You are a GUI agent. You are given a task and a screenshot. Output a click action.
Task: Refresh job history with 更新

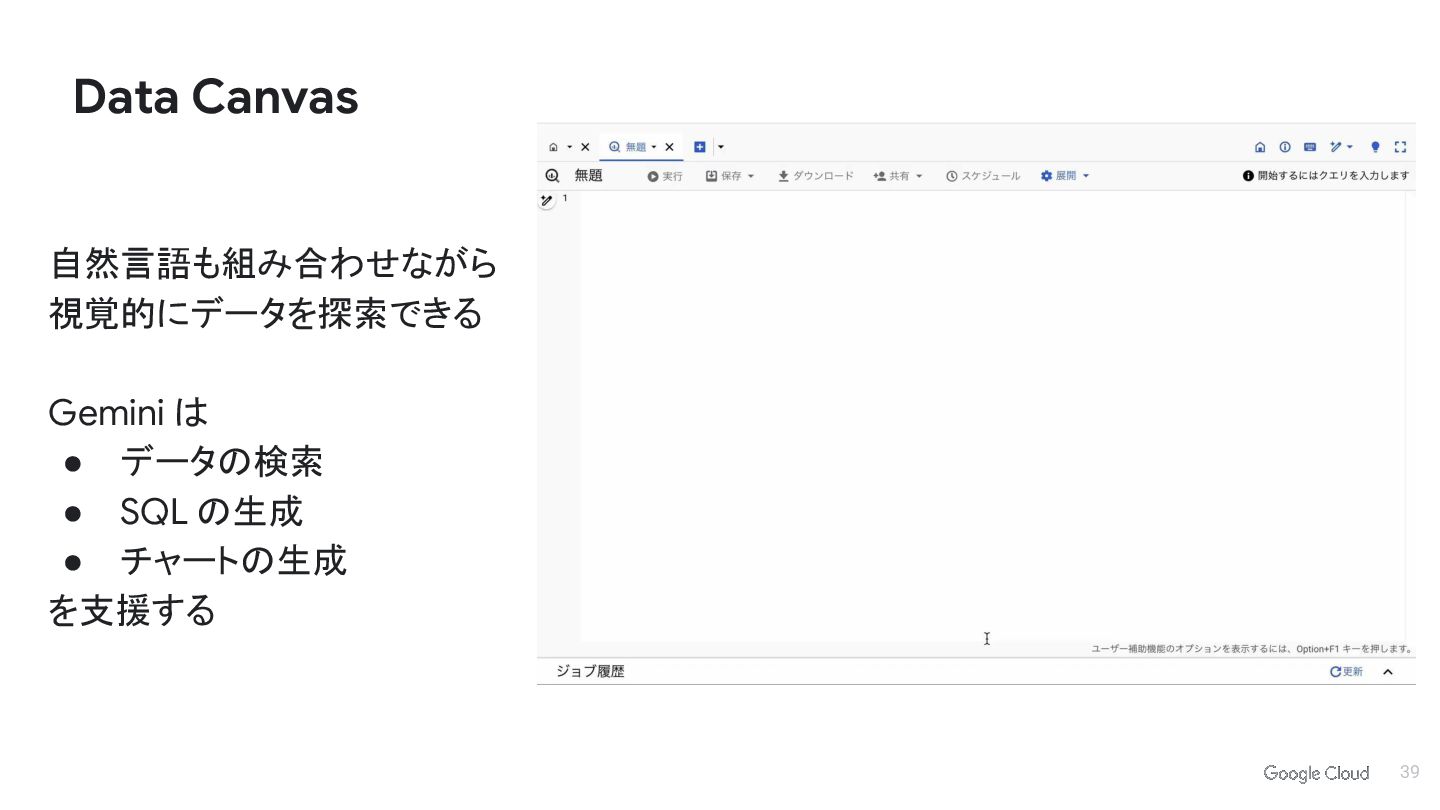1346,672
